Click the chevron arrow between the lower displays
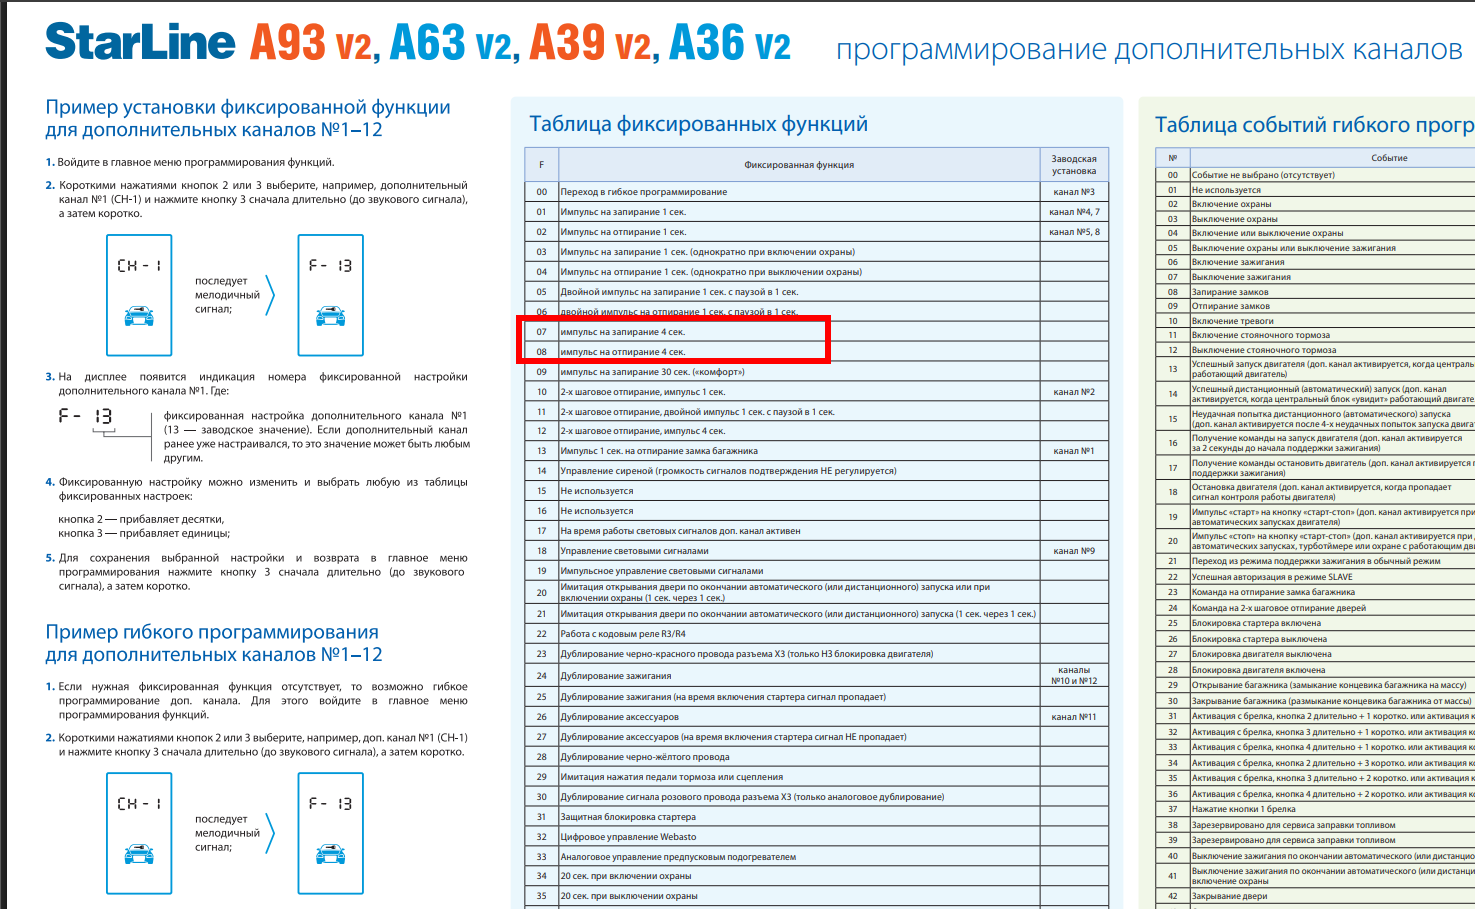The image size is (1475, 909). [270, 833]
